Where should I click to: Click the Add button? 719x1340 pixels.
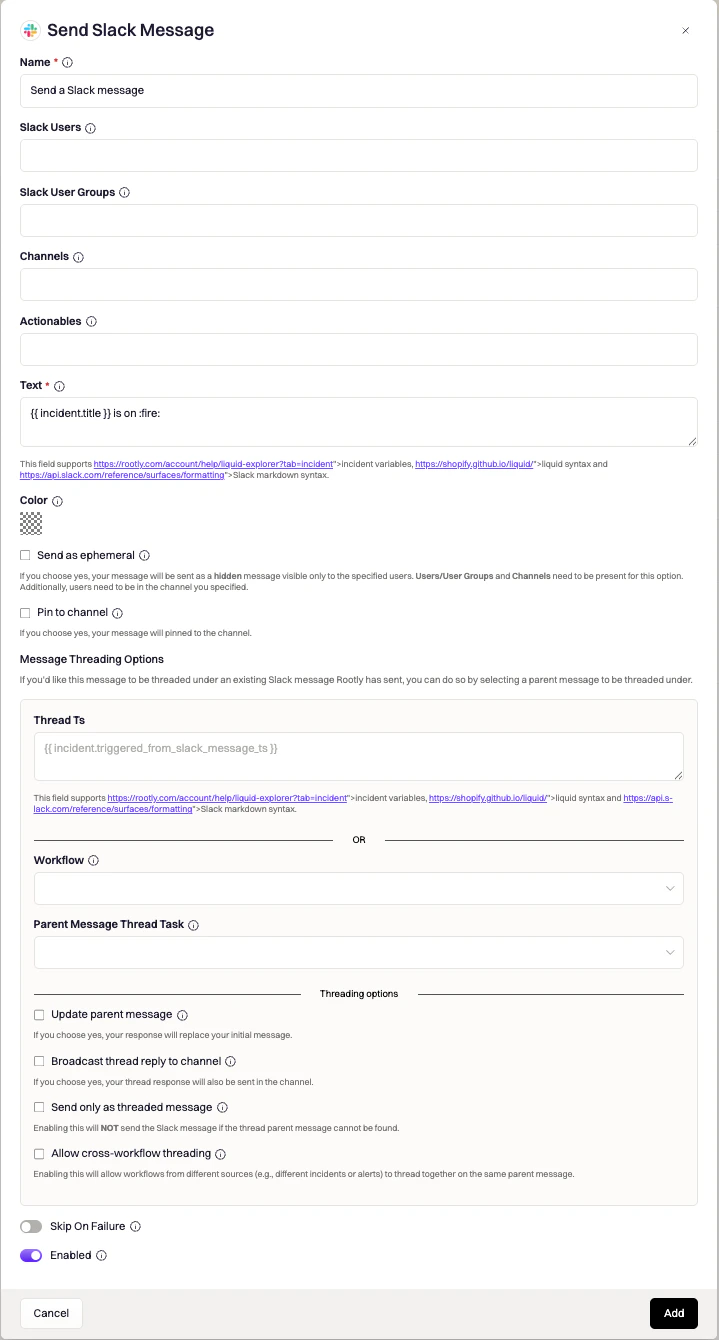673,1313
